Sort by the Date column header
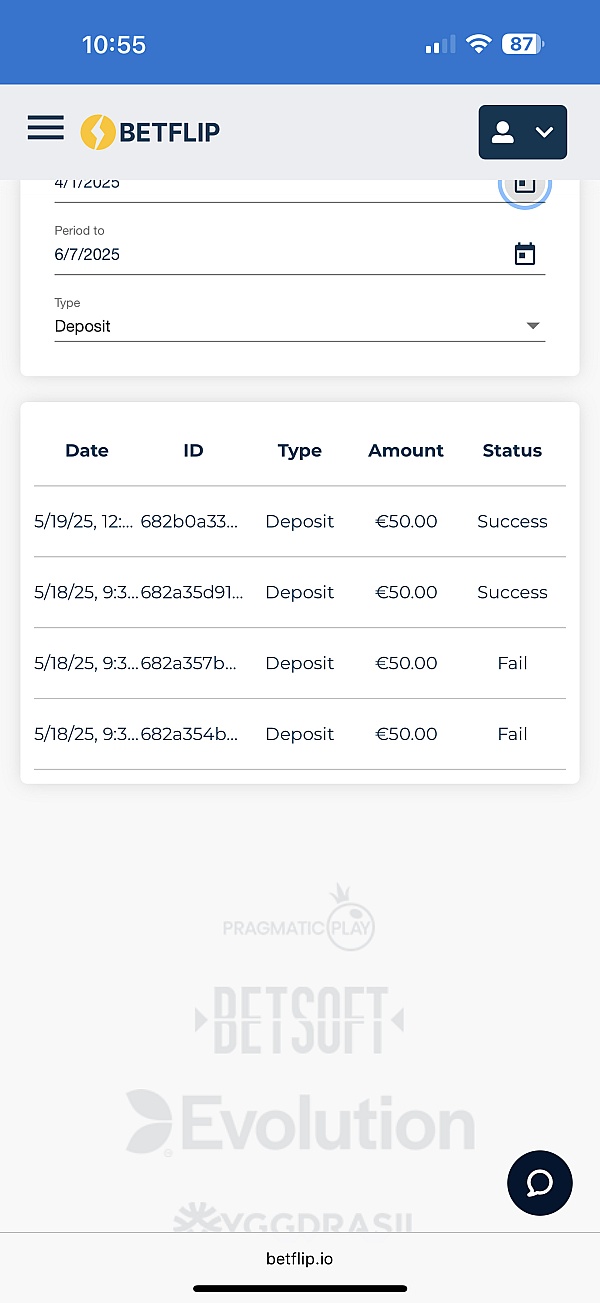The image size is (600, 1303). 87,450
